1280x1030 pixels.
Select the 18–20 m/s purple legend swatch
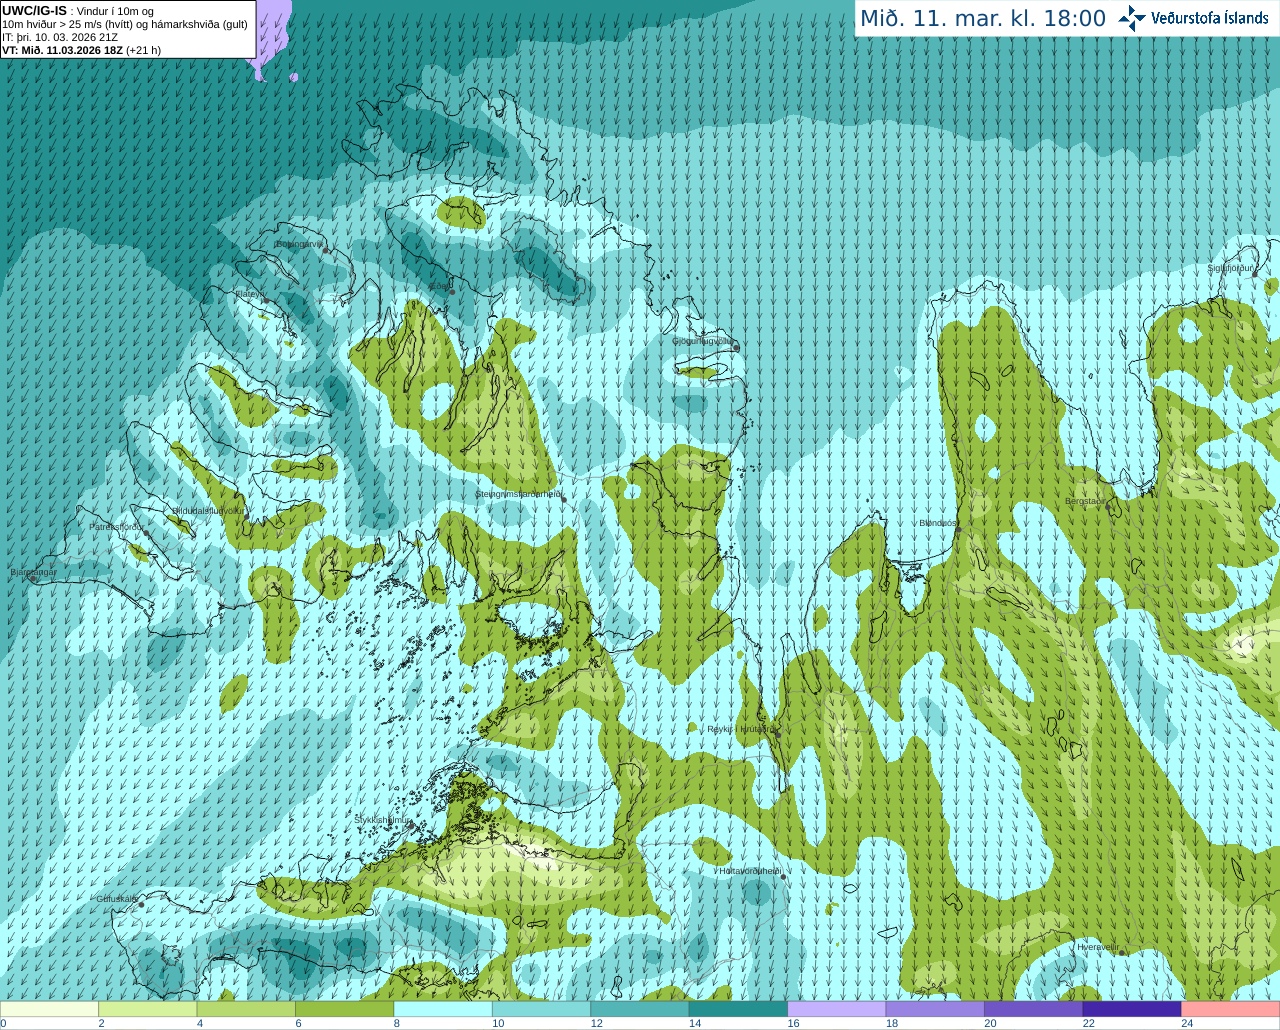[x=936, y=1009]
